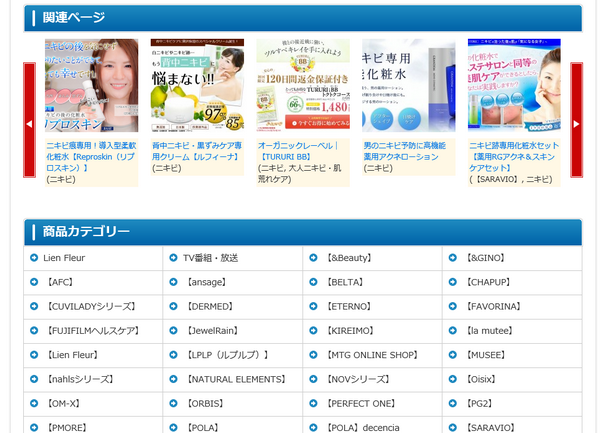Open the 【NATURAL ELEMENTS】 category
The height and width of the screenshot is (433, 600).
pyautogui.click(x=236, y=380)
